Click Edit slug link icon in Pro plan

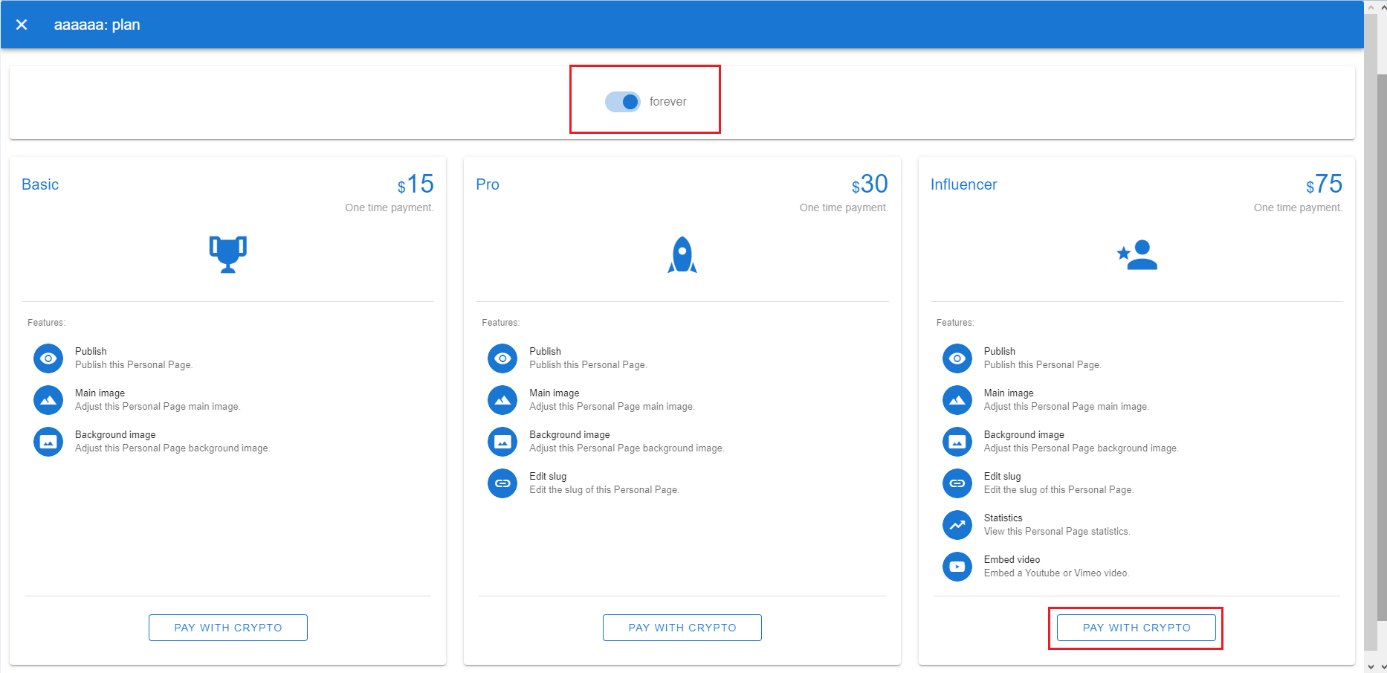click(502, 483)
